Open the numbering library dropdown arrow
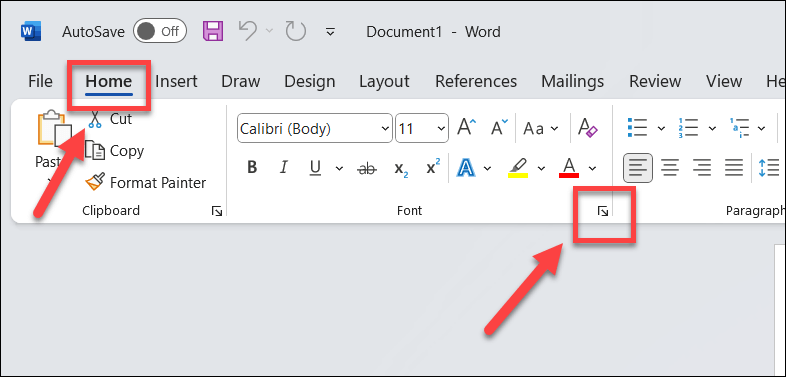Screen dimensions: 786x377 pos(712,129)
